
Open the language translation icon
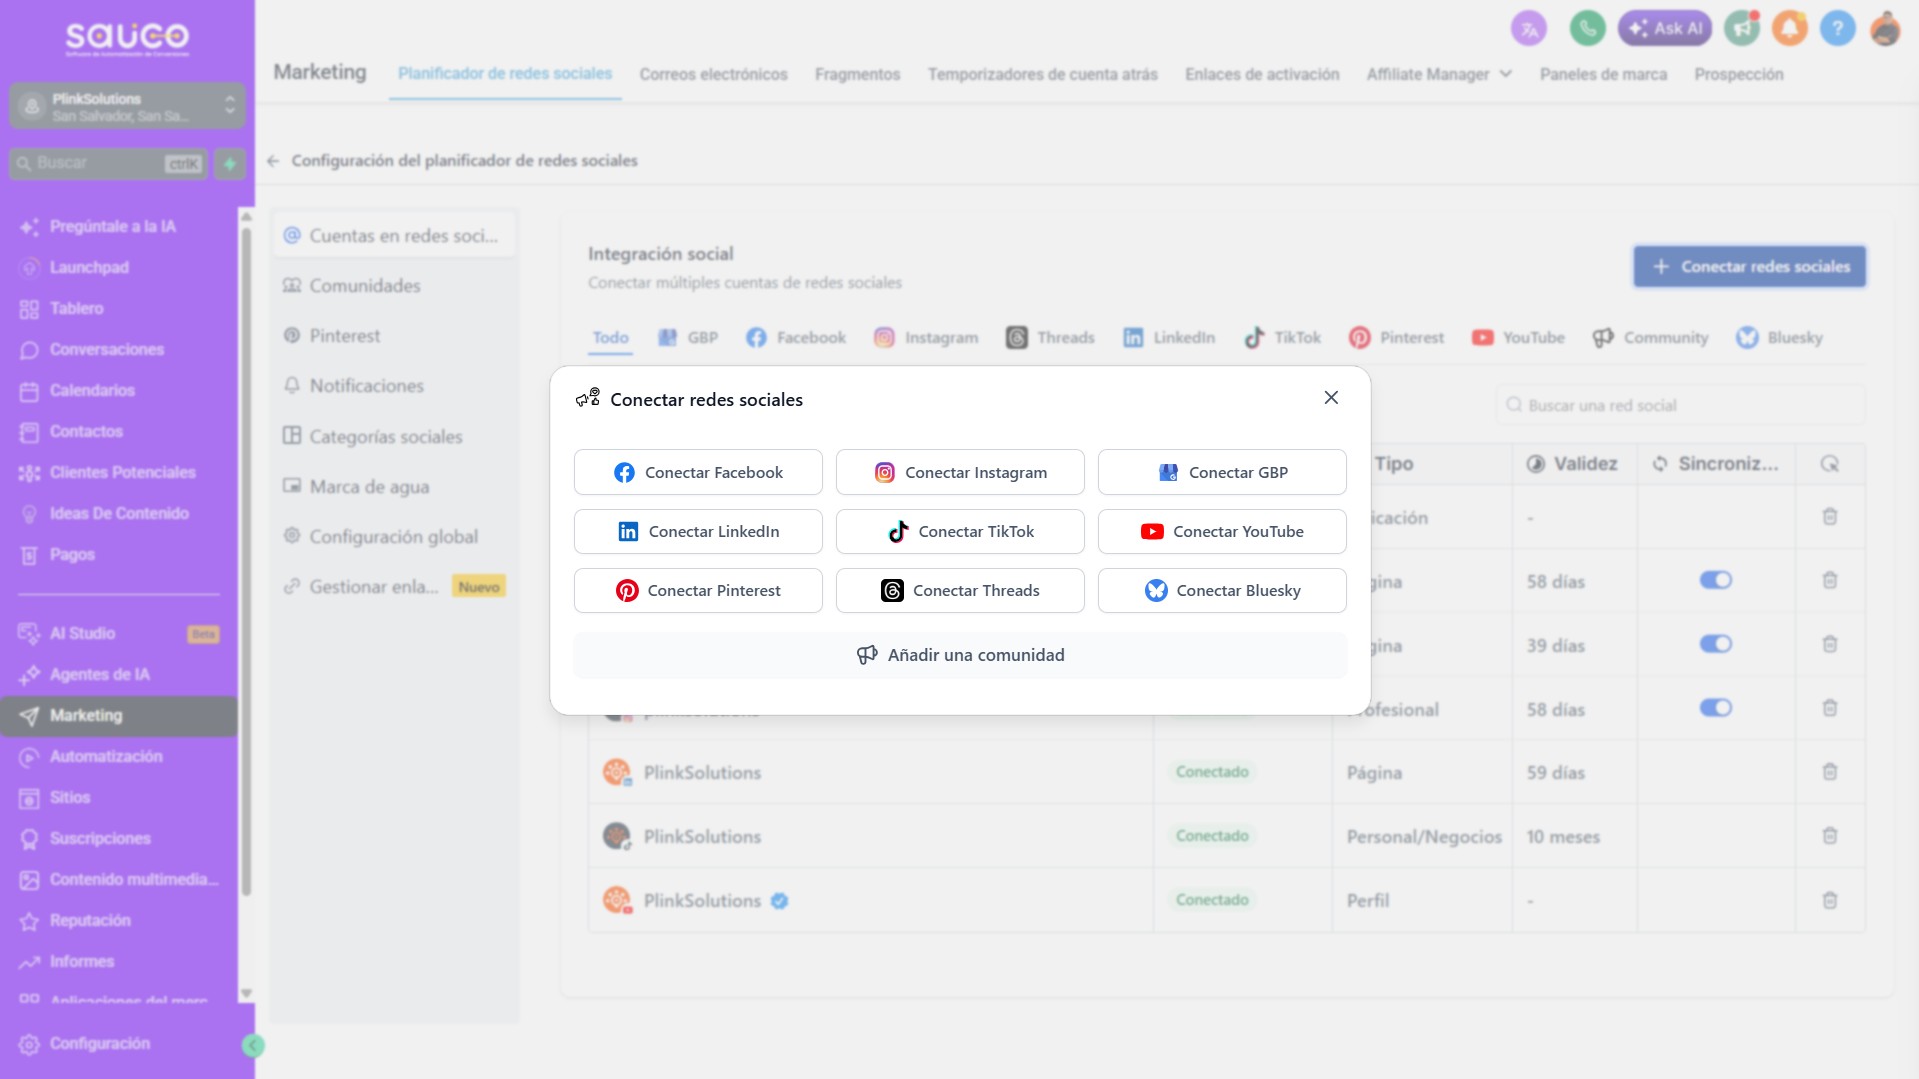tap(1529, 29)
